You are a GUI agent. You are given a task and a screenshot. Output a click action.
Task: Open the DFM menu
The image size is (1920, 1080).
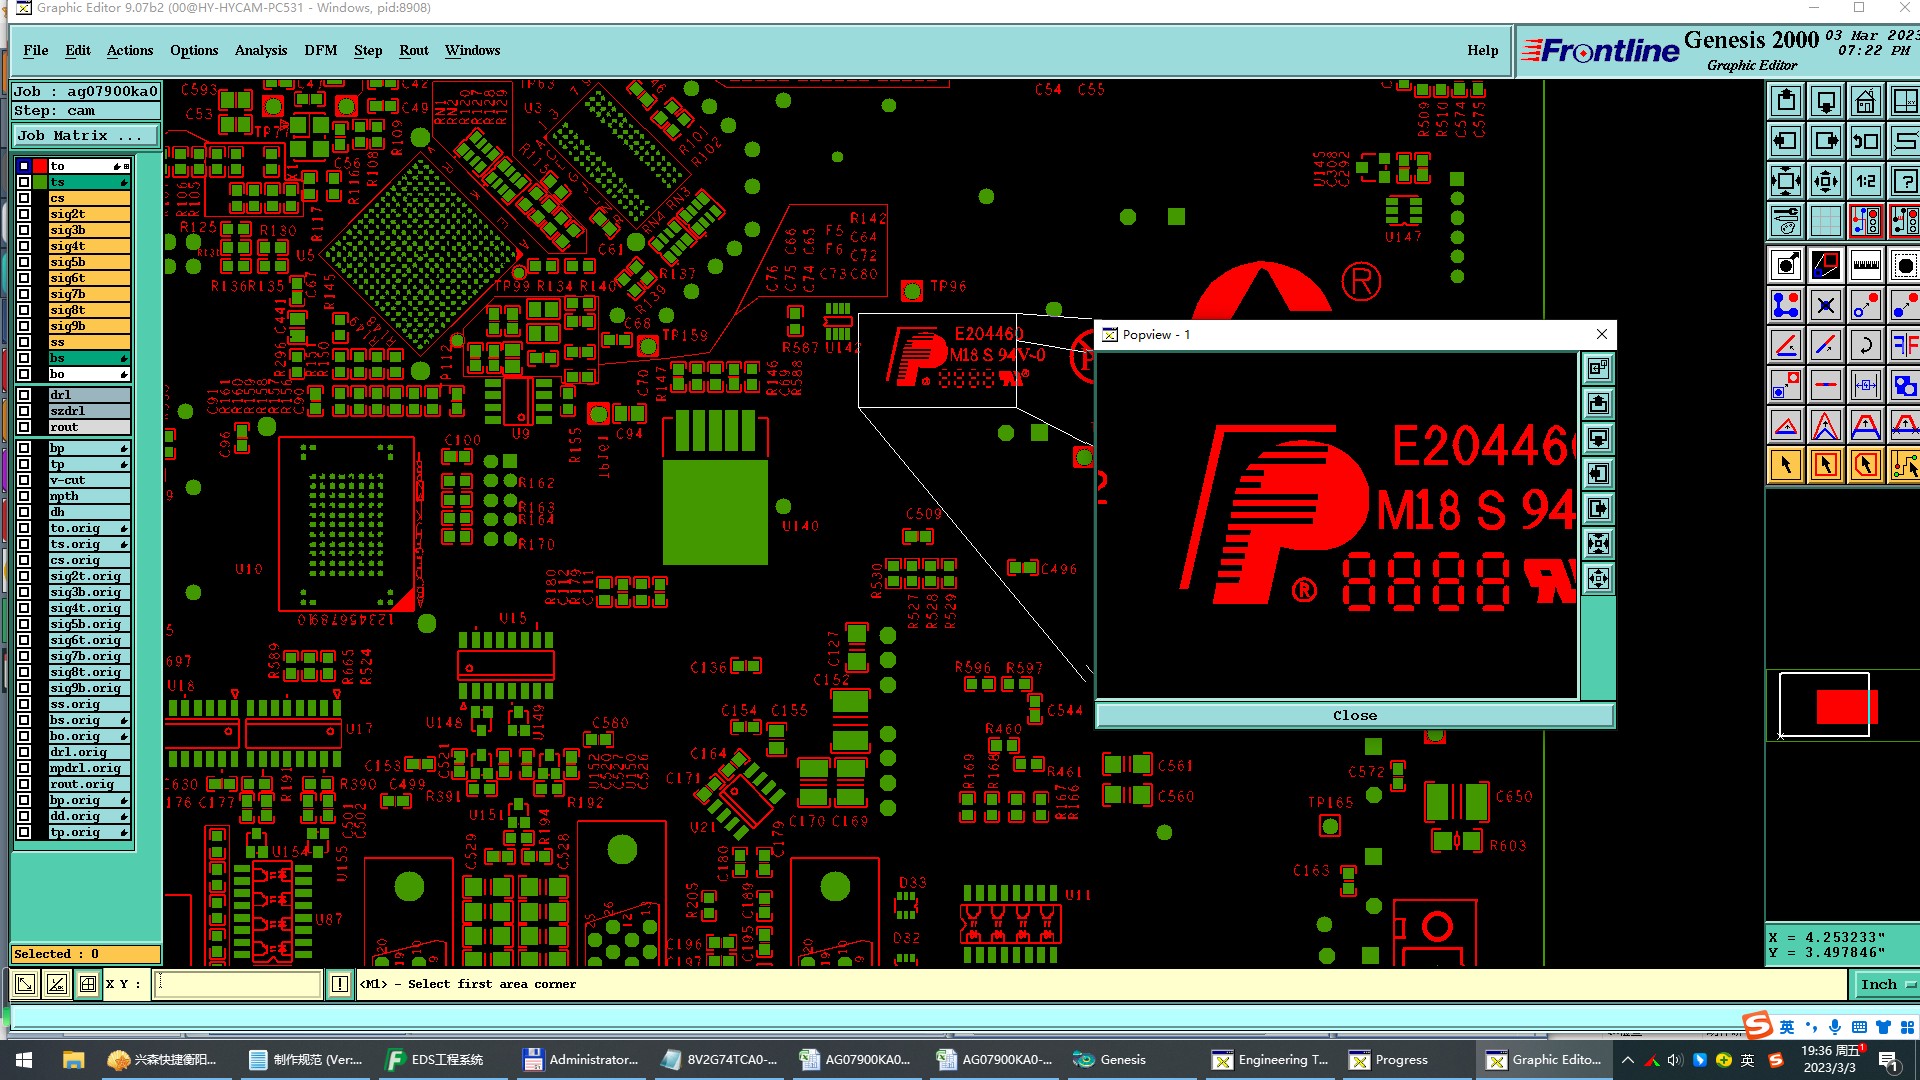[x=320, y=50]
